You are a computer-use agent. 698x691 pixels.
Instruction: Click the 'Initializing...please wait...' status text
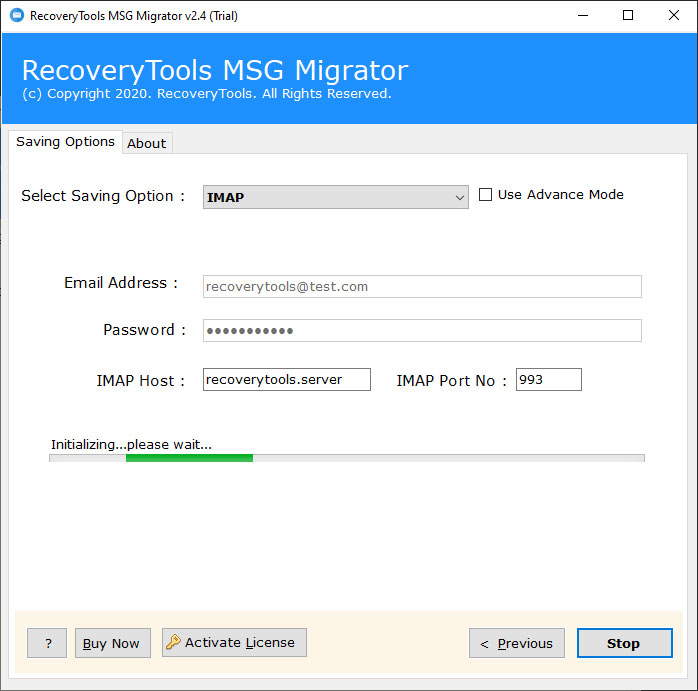click(131, 444)
